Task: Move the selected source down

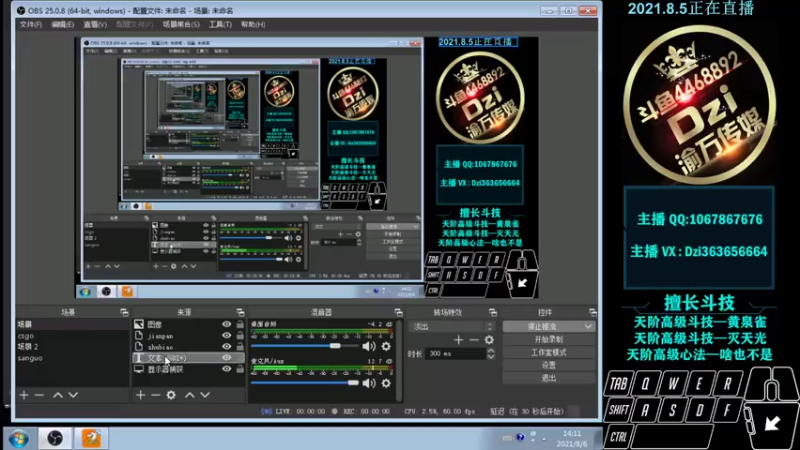Action: (205, 395)
